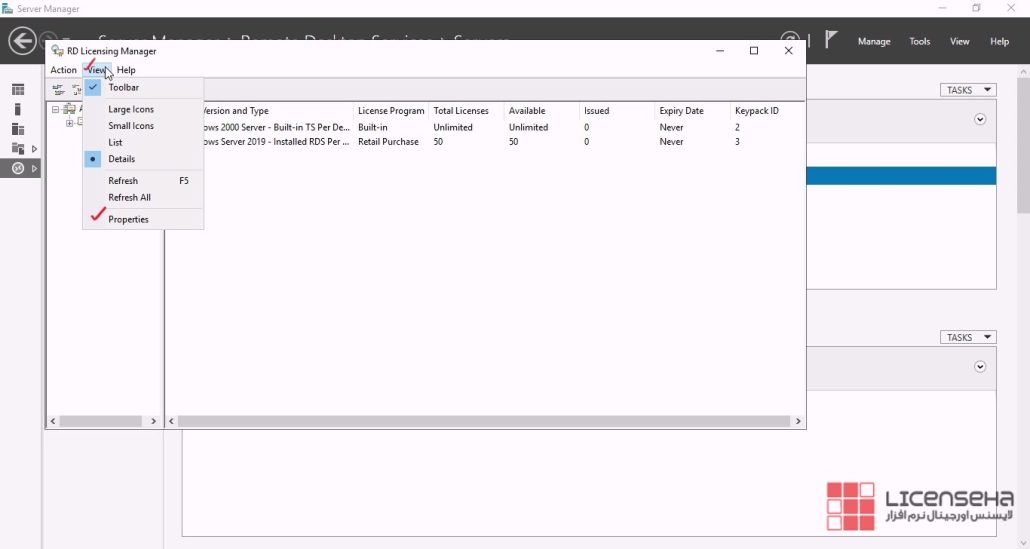This screenshot has width=1030, height=549.
Task: Select the All Servers sidebar icon
Action: click(17, 129)
